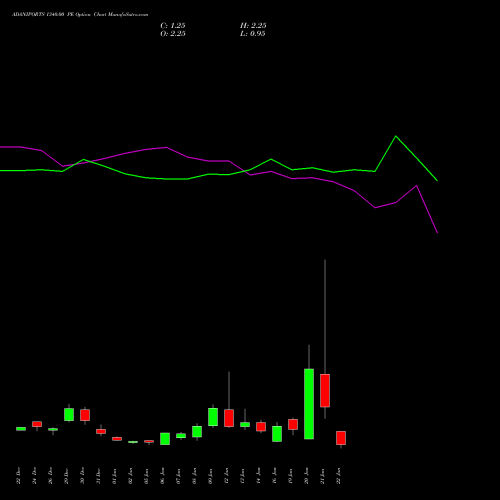Click the '01 Jan' date label
The image size is (500, 500).
tap(115, 476)
